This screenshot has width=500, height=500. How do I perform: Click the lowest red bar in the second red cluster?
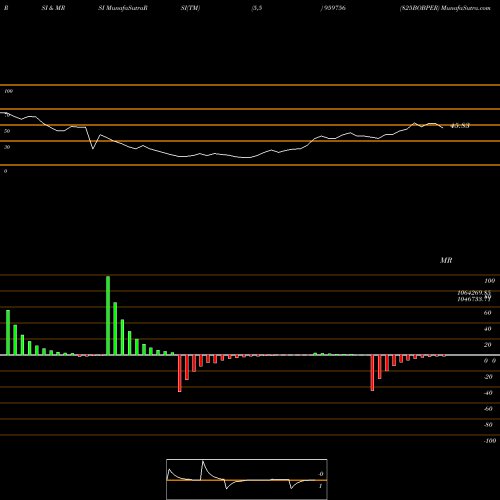[x=372, y=373]
